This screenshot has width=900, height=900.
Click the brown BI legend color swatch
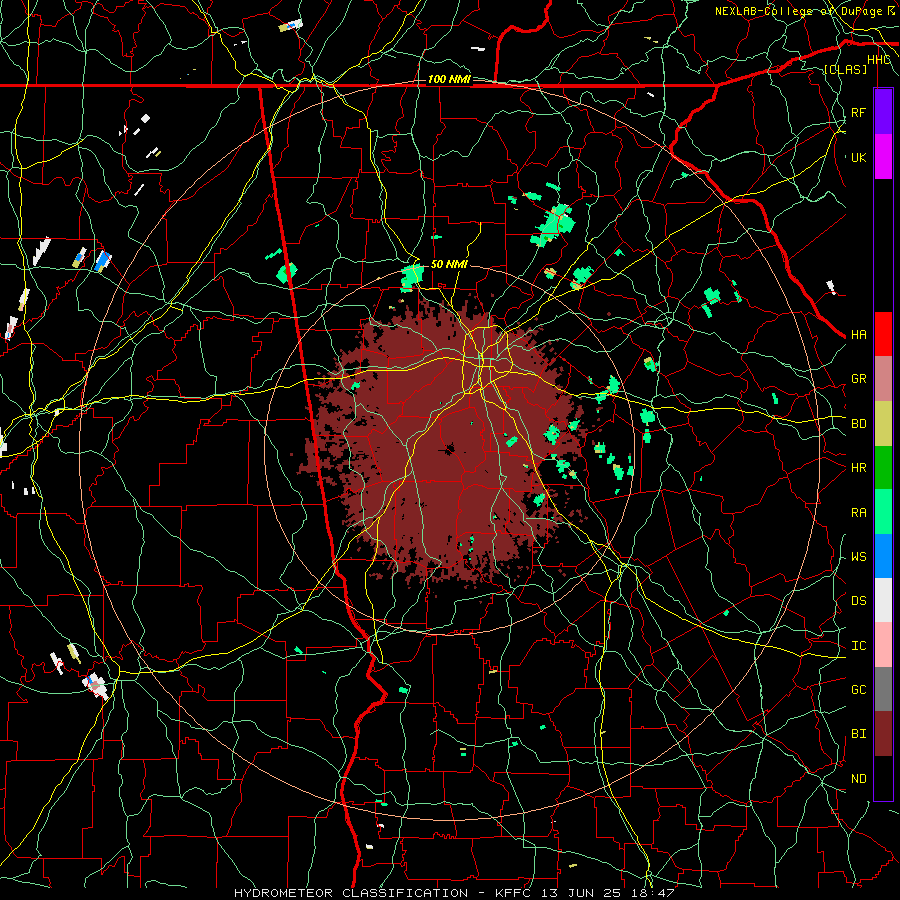tap(883, 734)
